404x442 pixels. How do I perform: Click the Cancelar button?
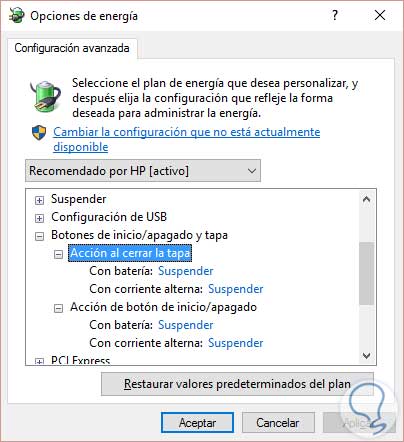278,423
